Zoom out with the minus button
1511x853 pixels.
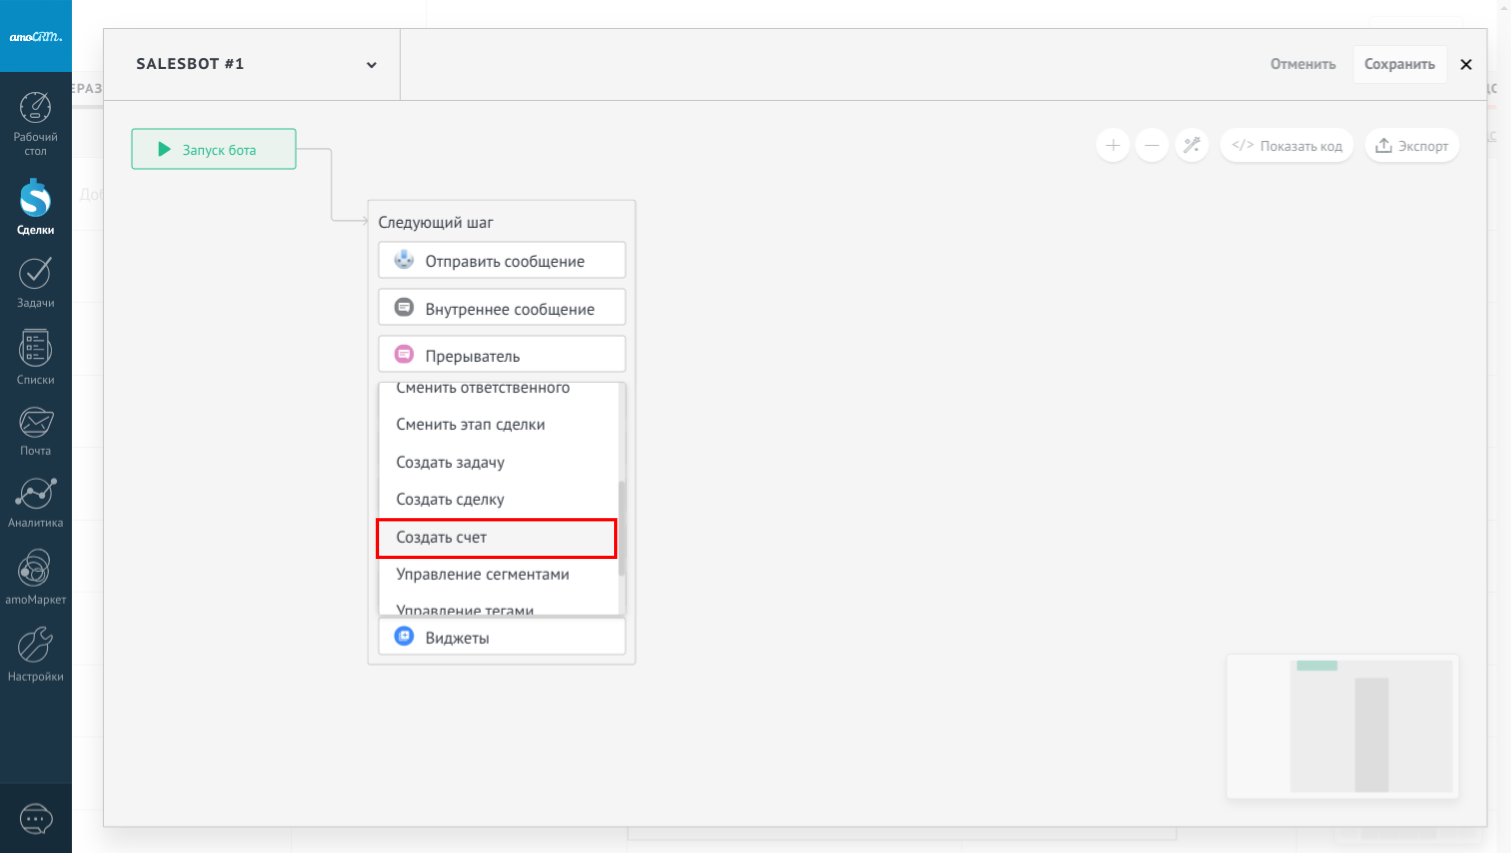pos(1152,146)
